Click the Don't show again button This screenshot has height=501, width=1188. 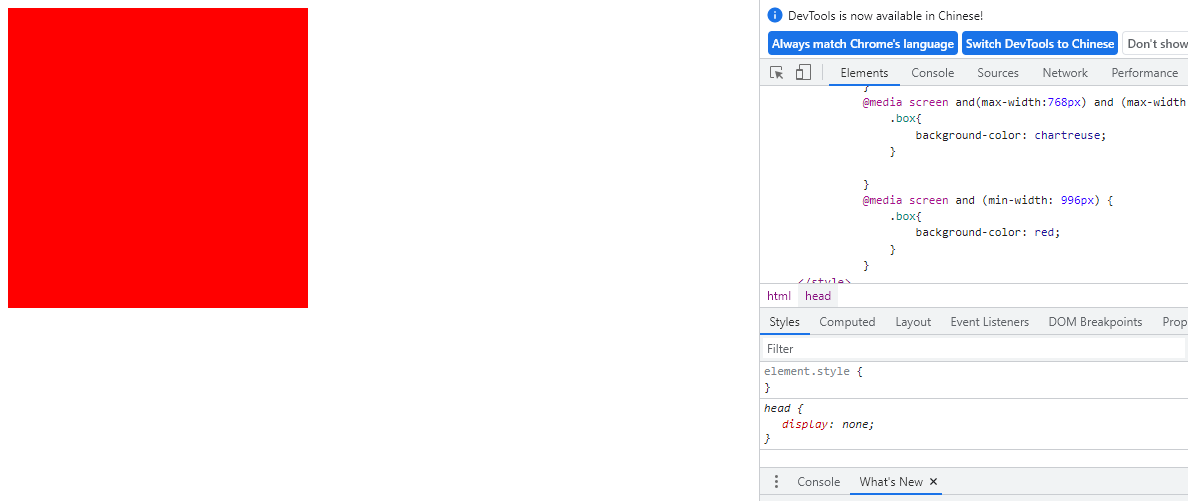click(1155, 44)
